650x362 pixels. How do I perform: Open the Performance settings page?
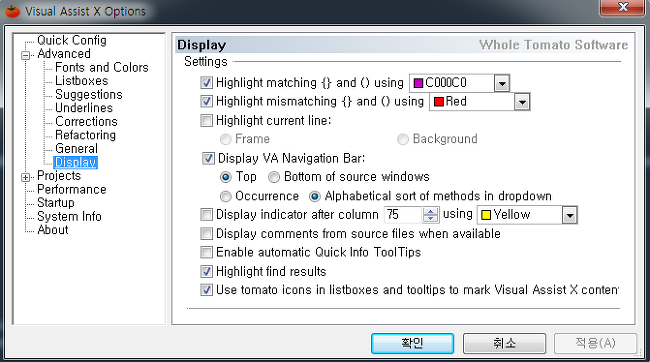click(x=72, y=190)
